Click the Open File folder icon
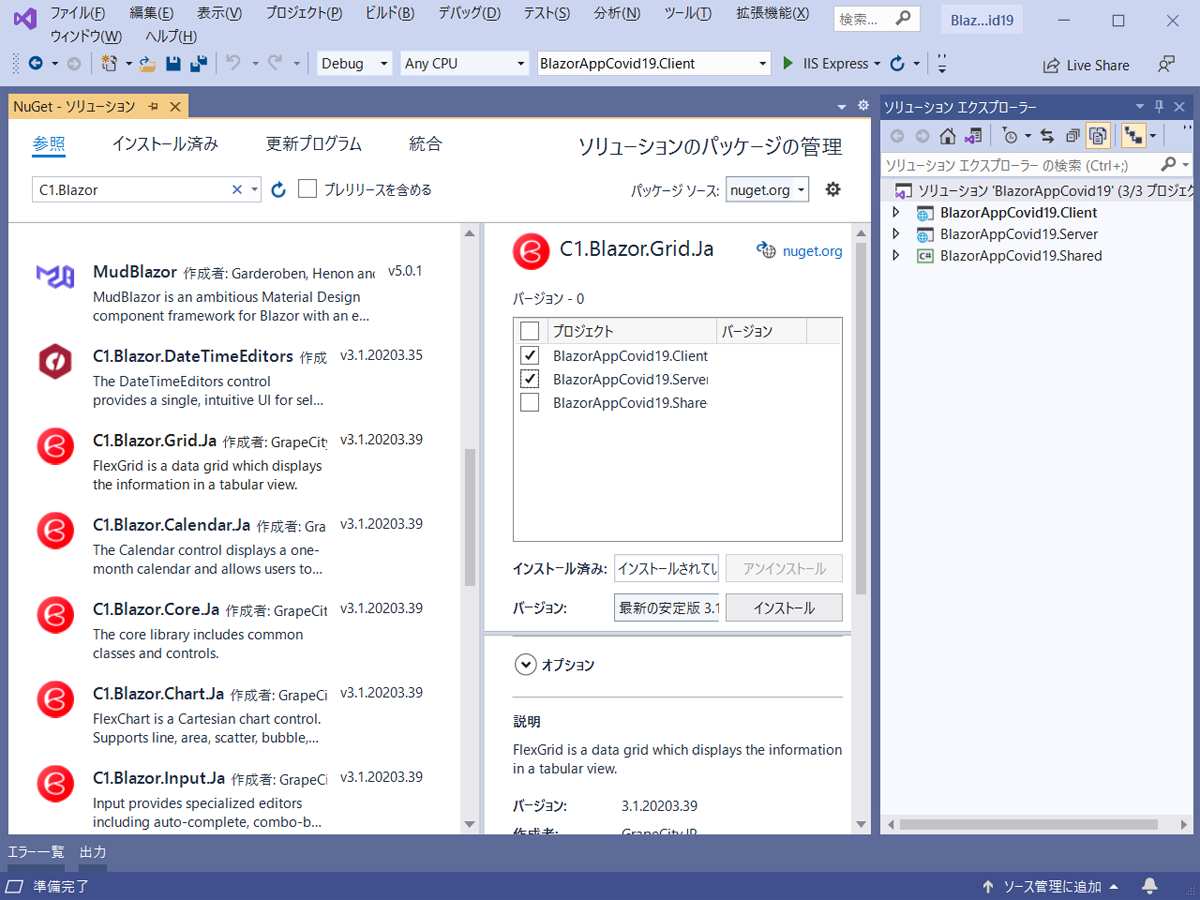Screen dimensions: 1200x900 (148, 63)
